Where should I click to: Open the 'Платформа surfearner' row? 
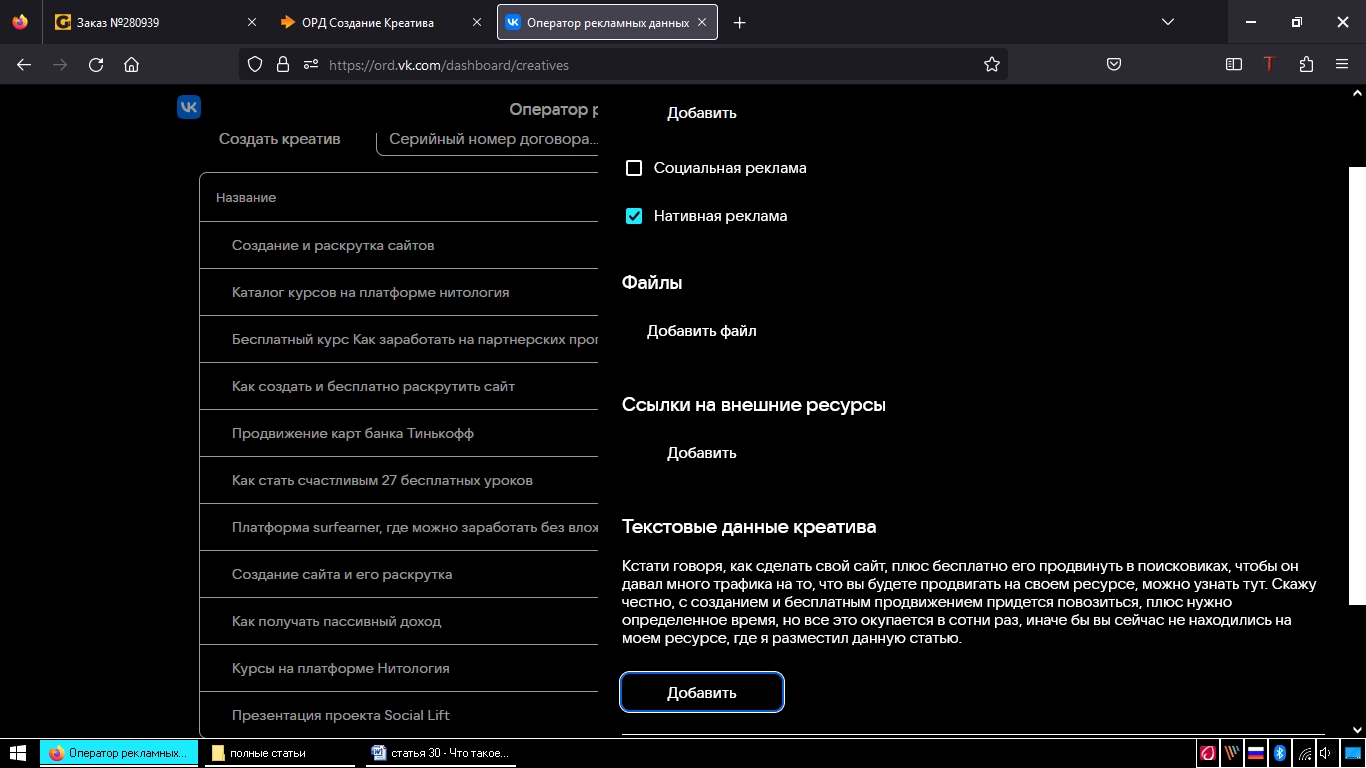399,527
